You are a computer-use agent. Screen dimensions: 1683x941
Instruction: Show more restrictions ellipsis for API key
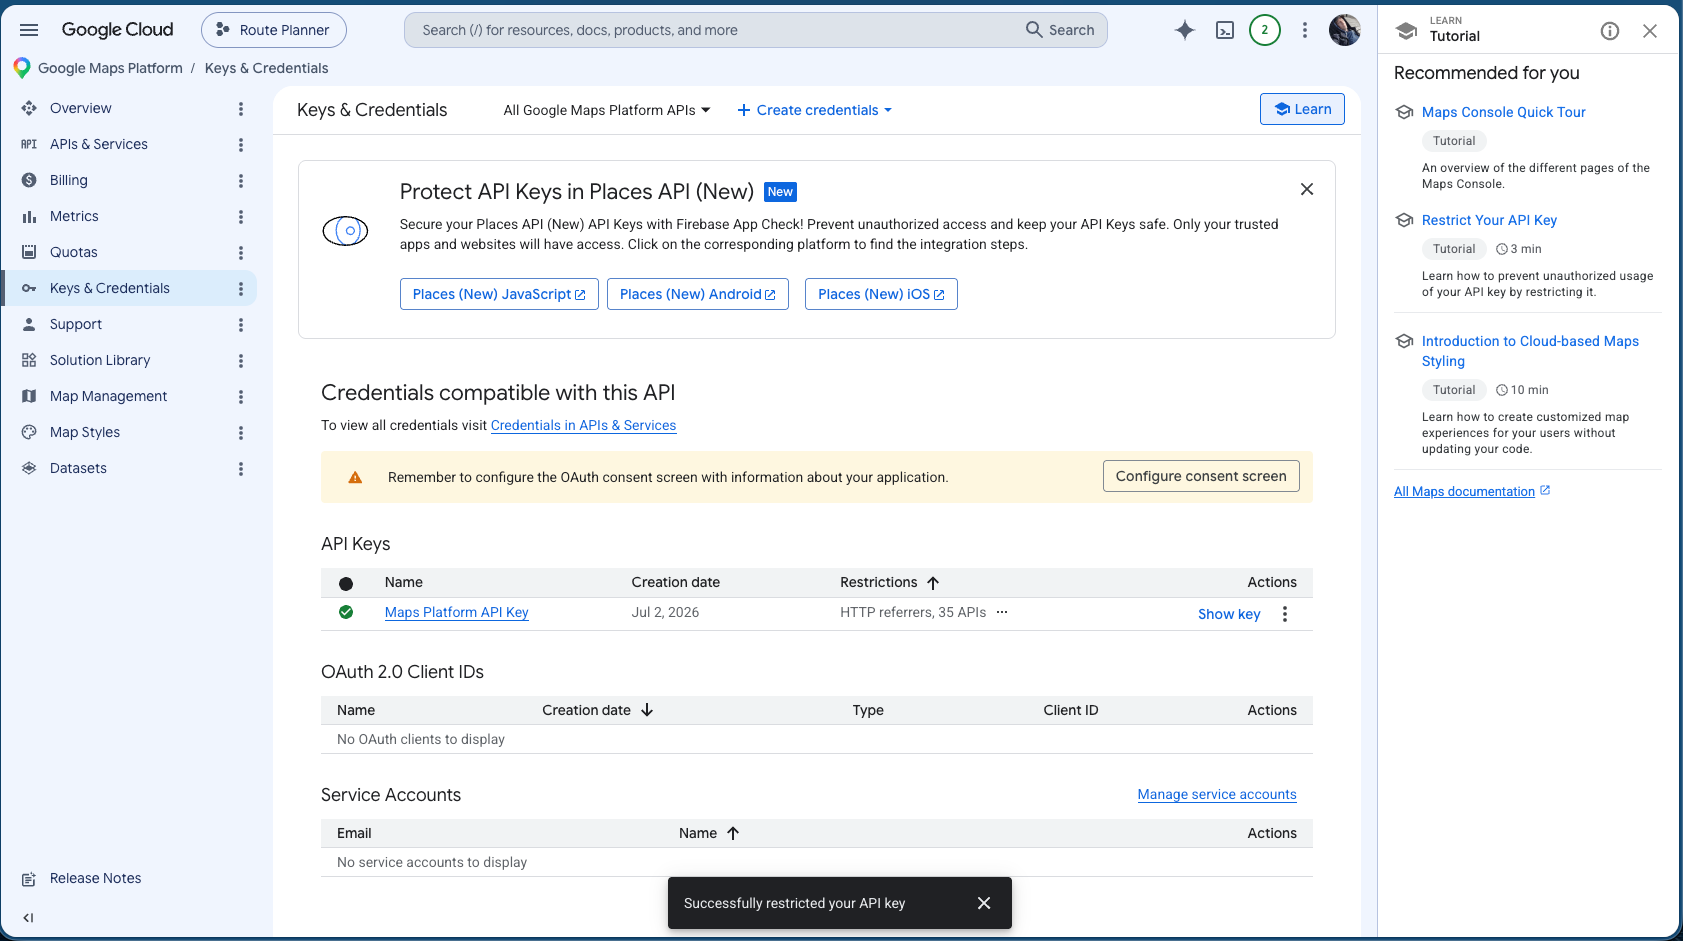click(1002, 612)
